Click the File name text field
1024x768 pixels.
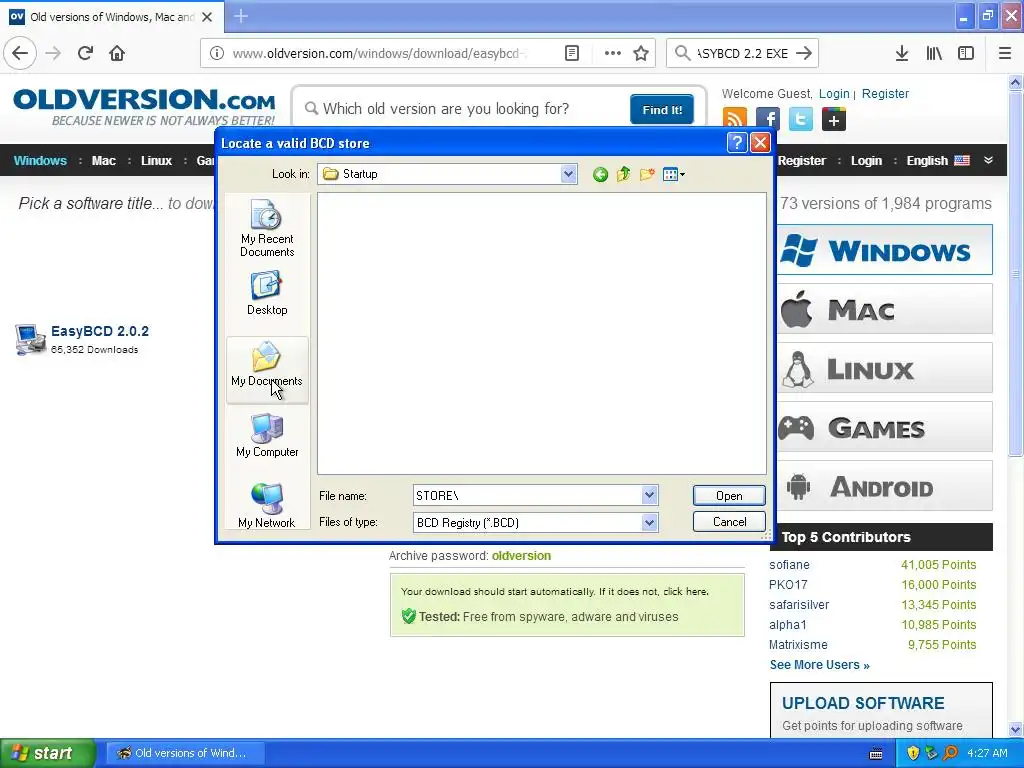(x=527, y=495)
